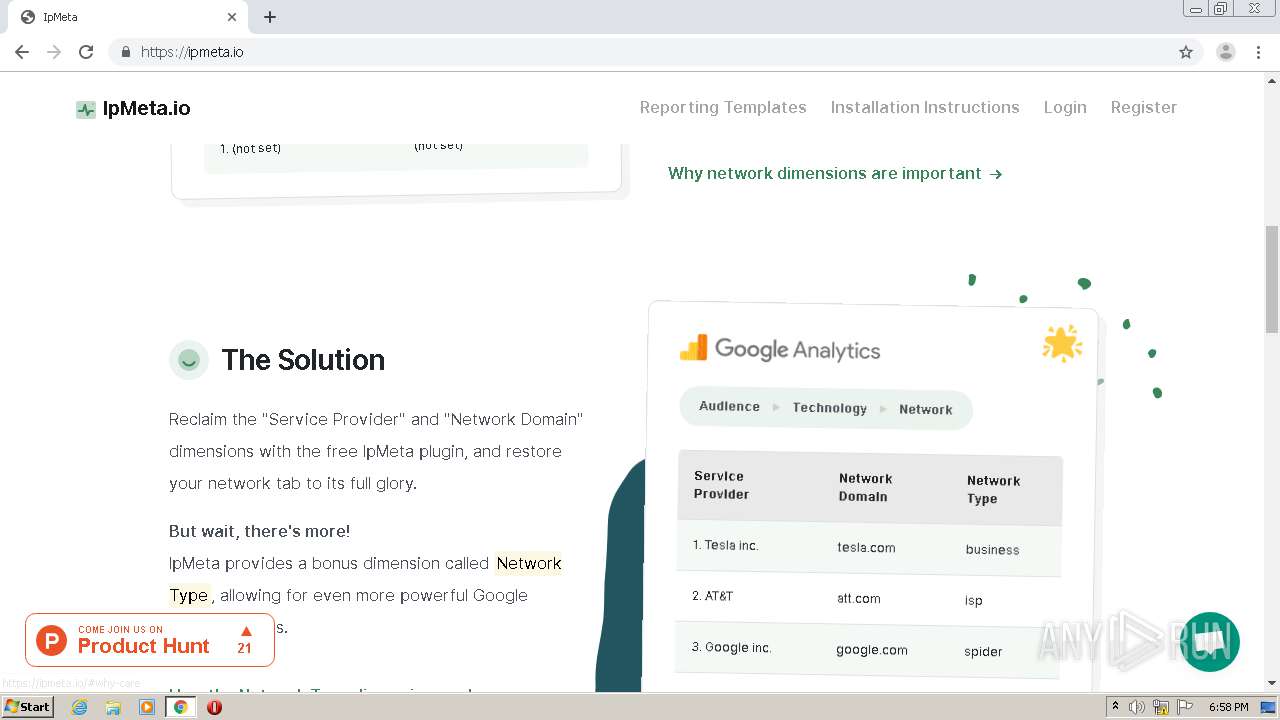Open the Chrome three-dot menu

click(x=1259, y=52)
